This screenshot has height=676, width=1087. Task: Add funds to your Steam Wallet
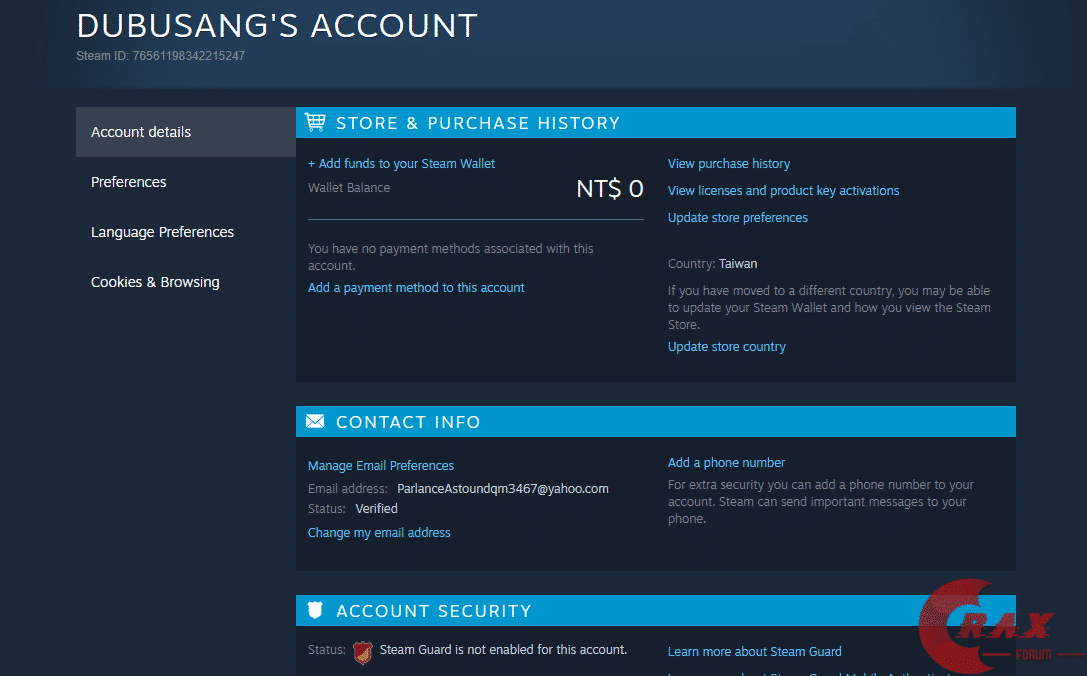click(x=401, y=164)
